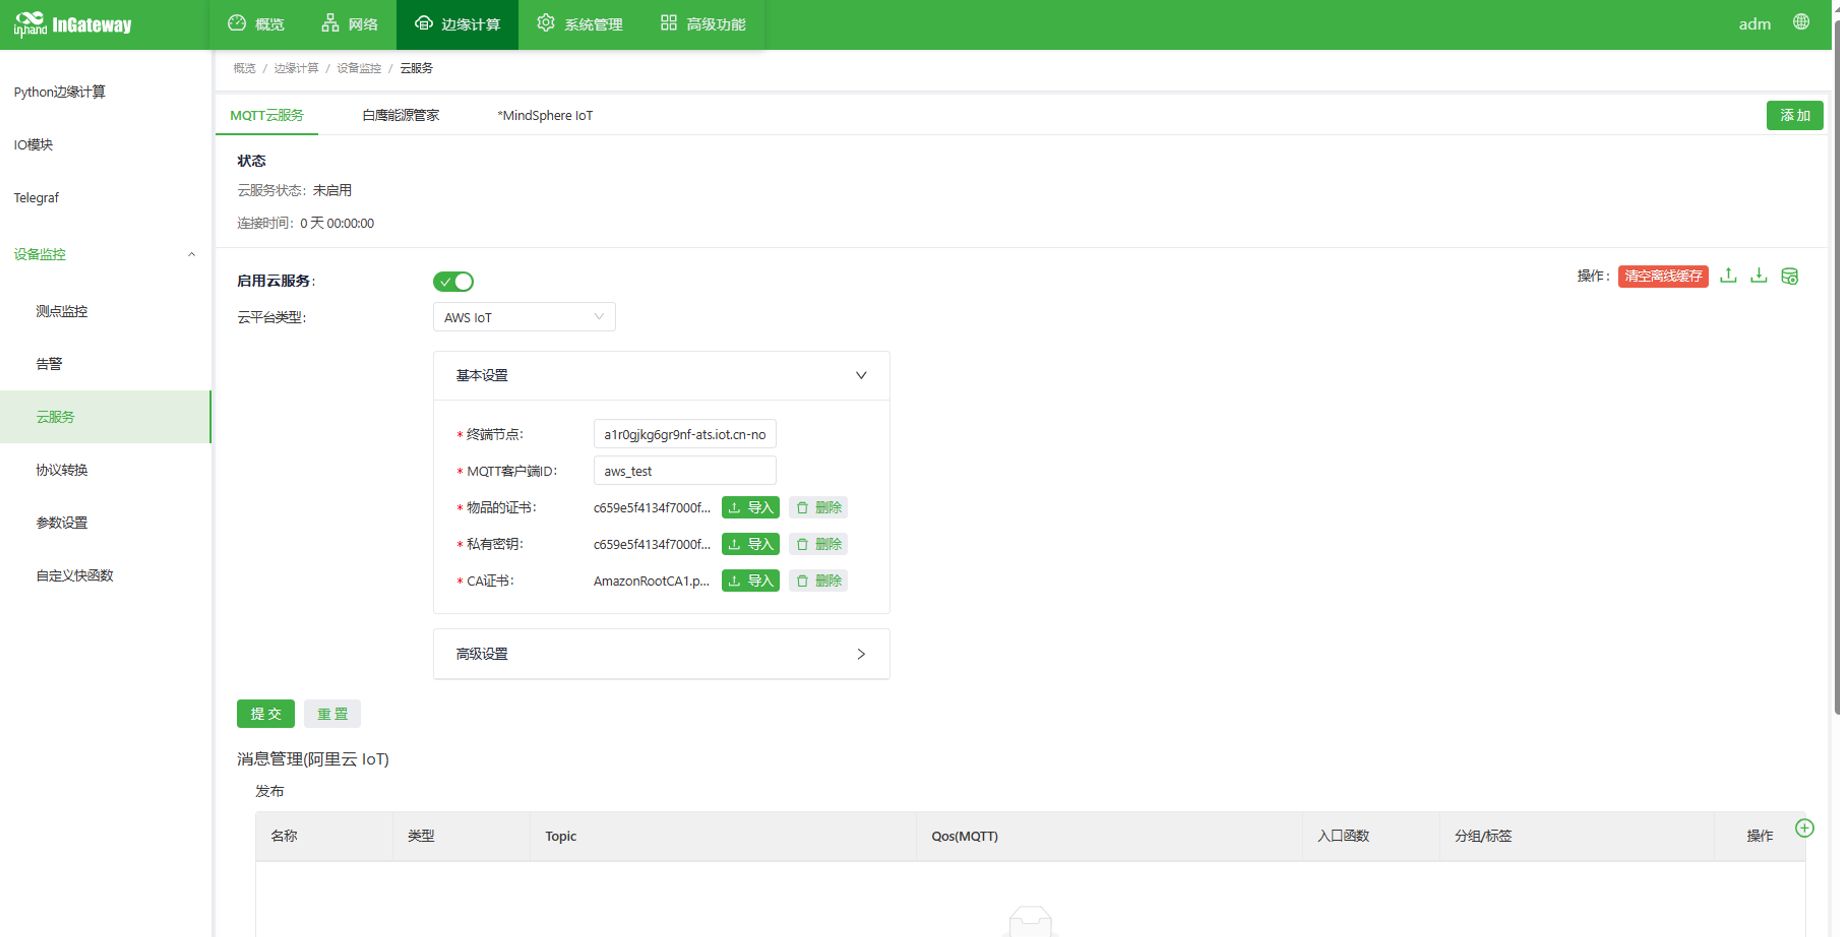Image resolution: width=1840 pixels, height=937 pixels.
Task: Click the upload icon beside clear cache
Action: (1728, 276)
